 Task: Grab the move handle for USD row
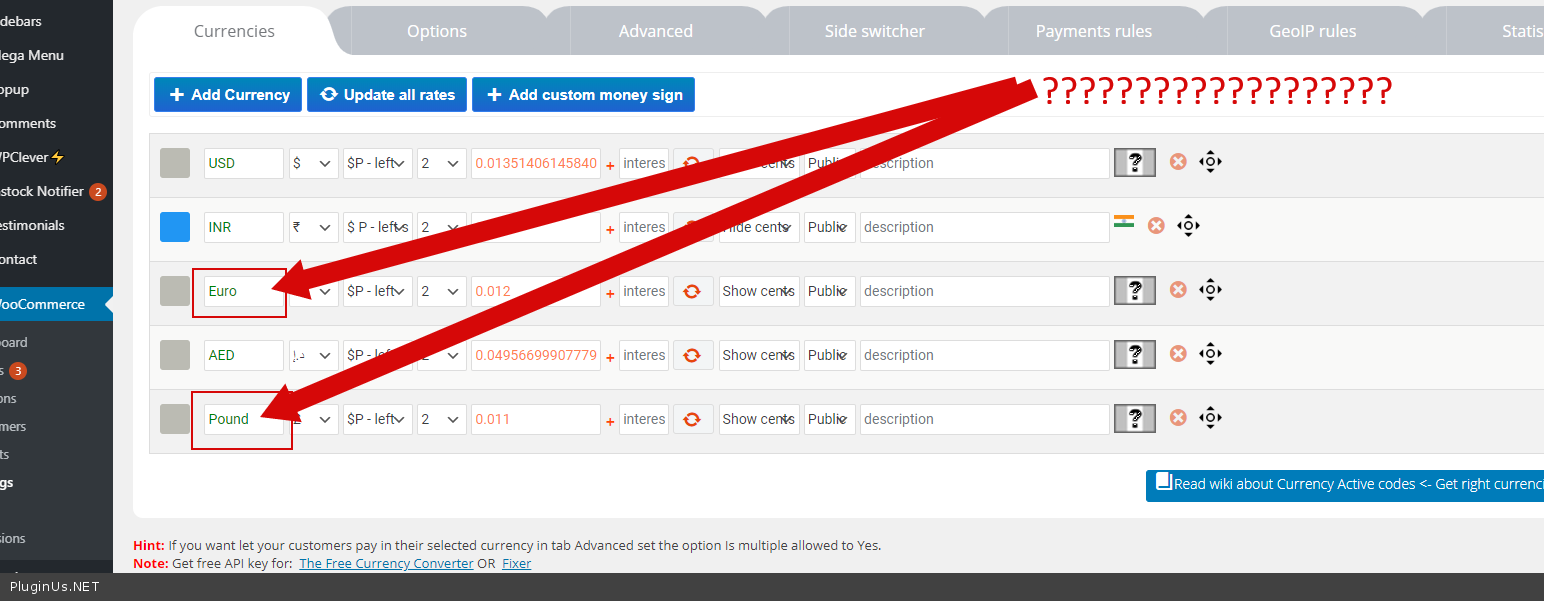coord(1210,161)
